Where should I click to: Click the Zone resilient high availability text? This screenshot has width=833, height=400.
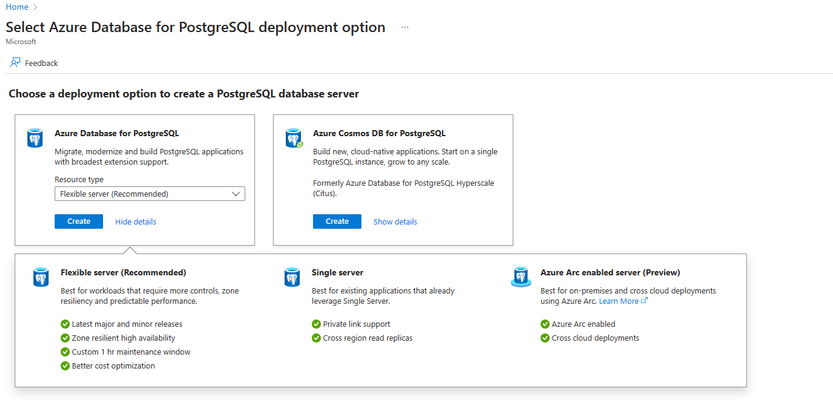[124, 338]
